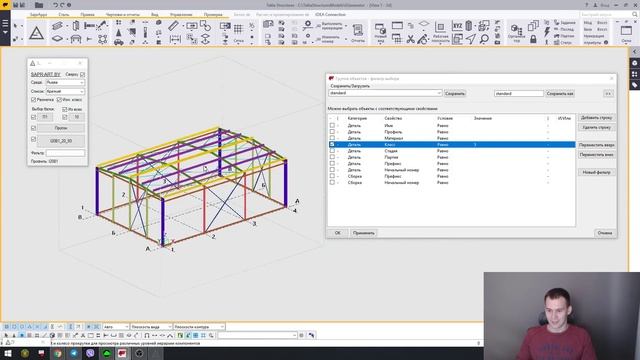Viewport: 640px width, 360px height.
Task: Click the lightning bolt icon
Action: point(547,31)
